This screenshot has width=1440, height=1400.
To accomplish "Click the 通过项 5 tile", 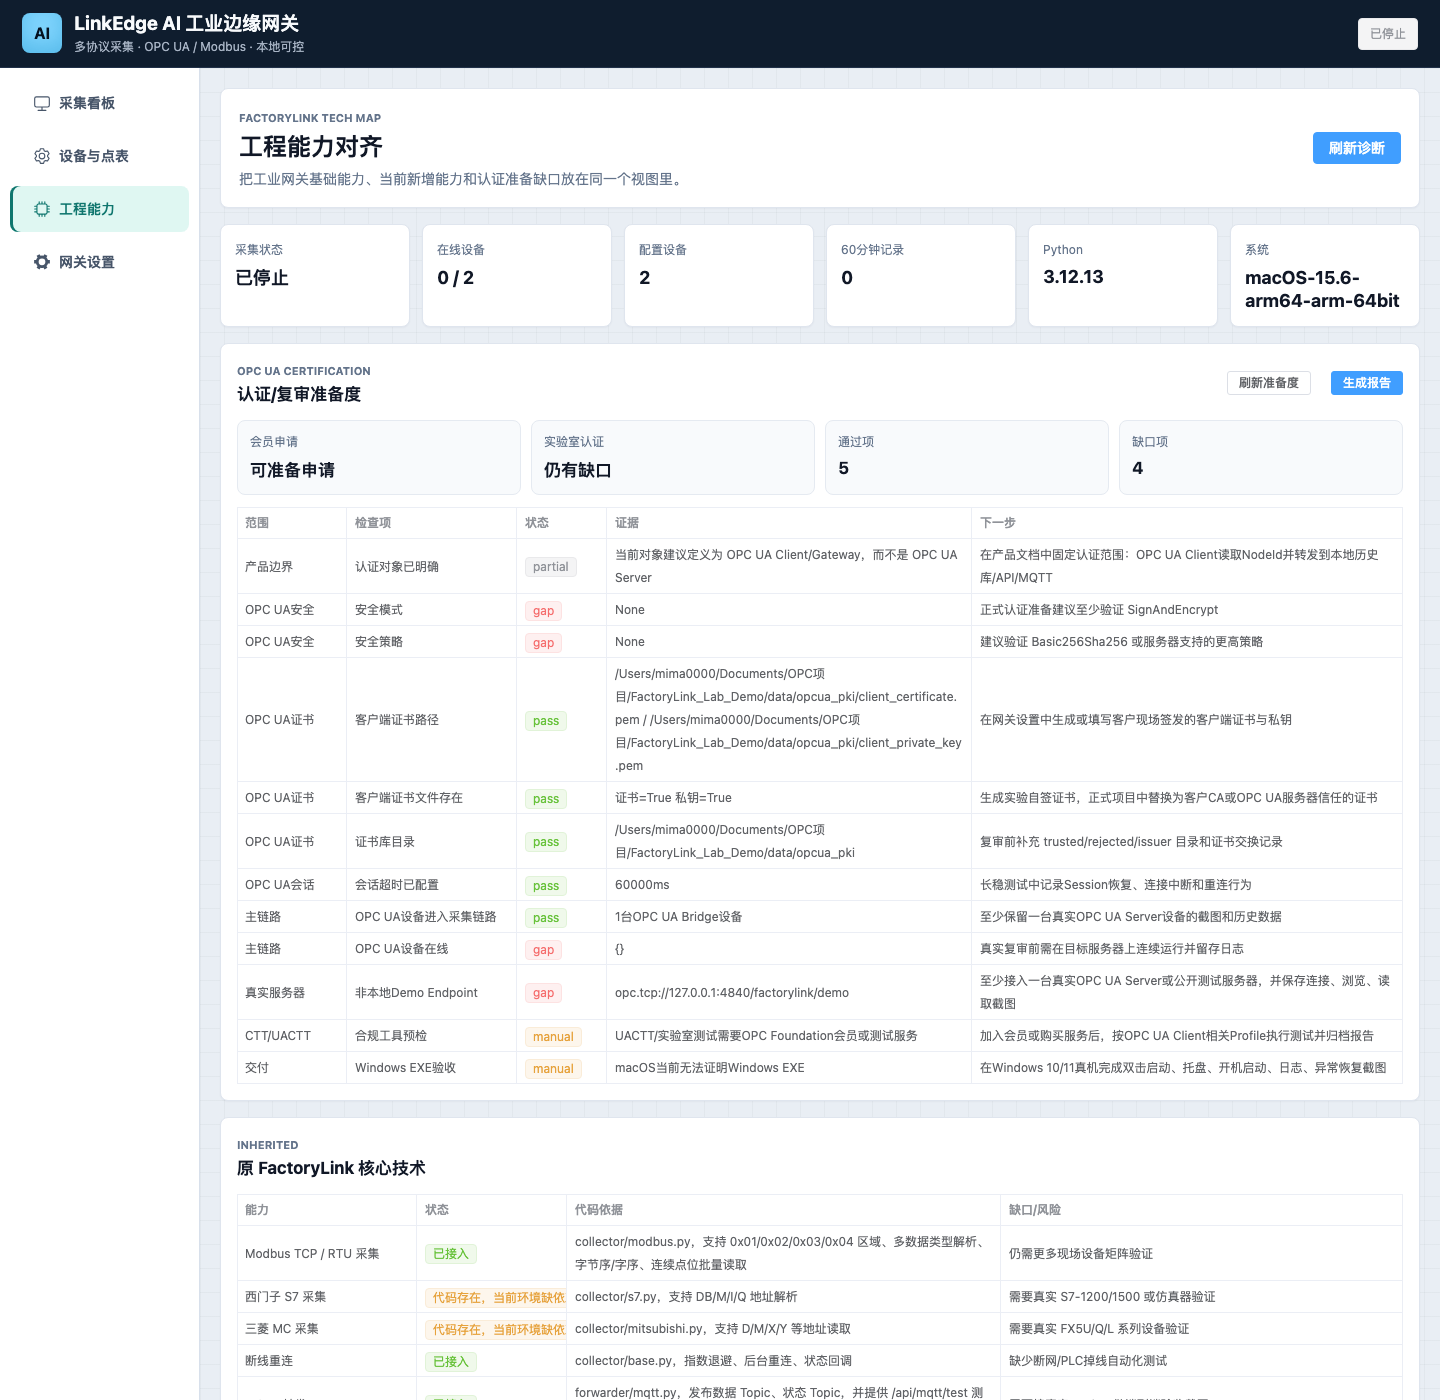I will point(967,457).
